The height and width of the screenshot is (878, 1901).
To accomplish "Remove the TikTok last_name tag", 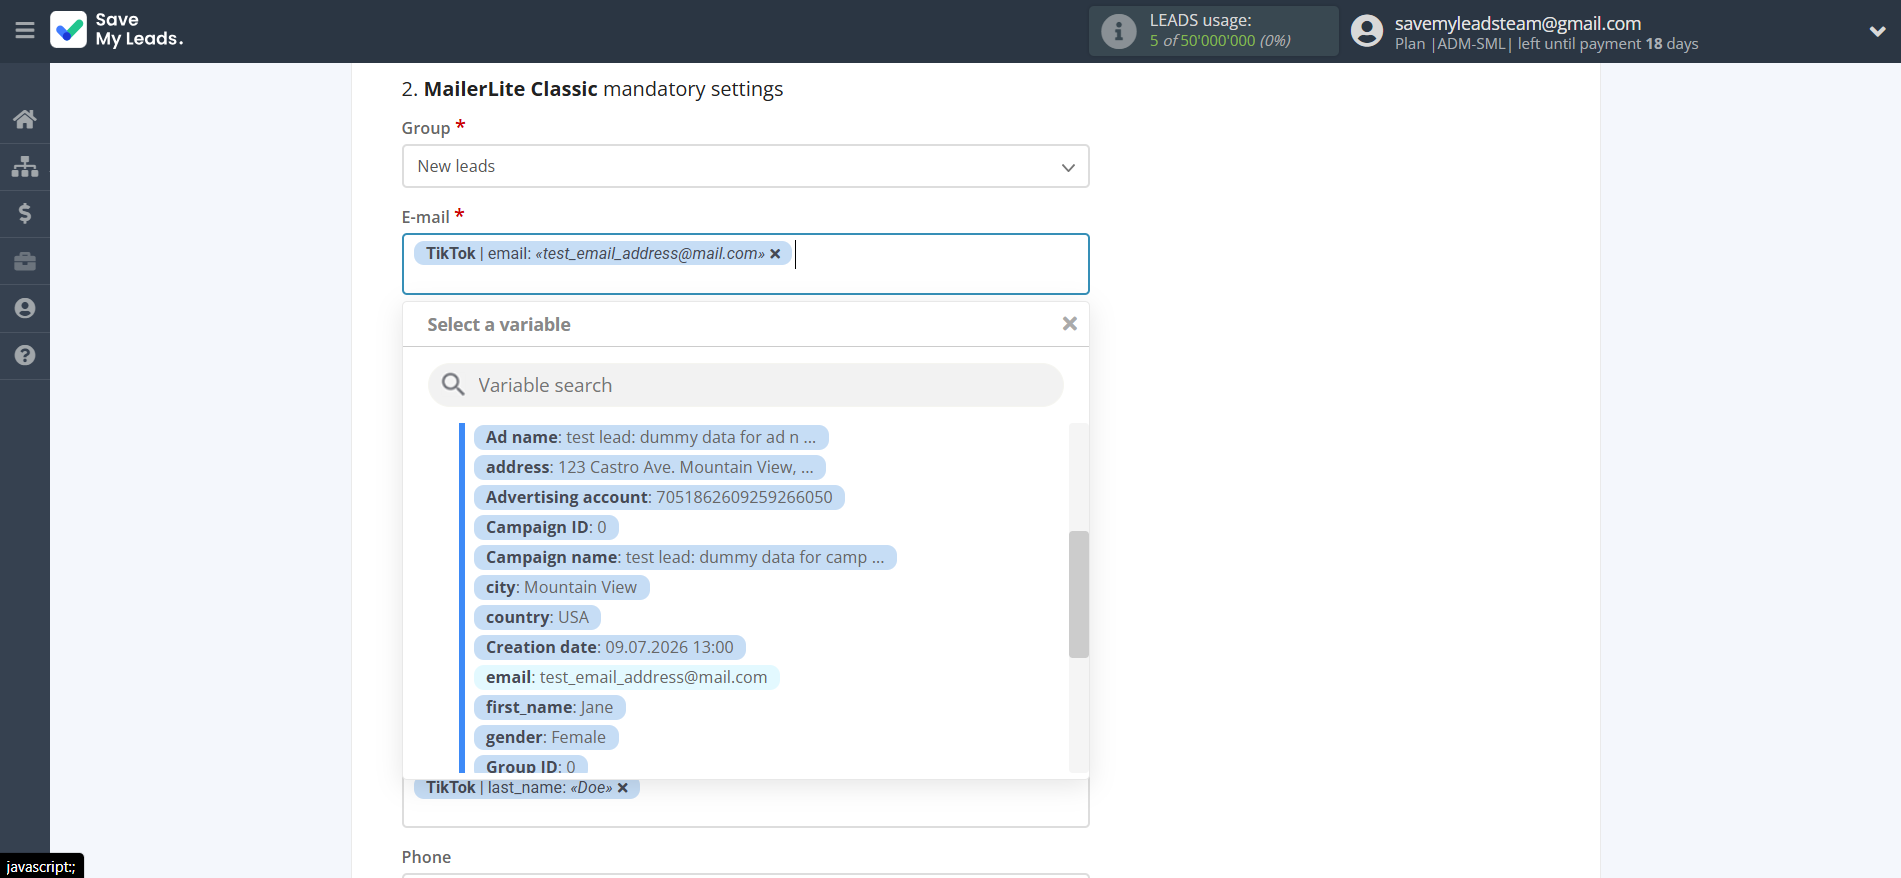I will [x=623, y=788].
